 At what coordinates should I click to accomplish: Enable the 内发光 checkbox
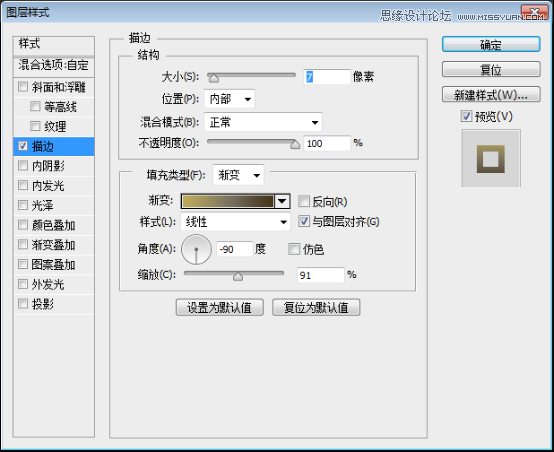(x=23, y=185)
